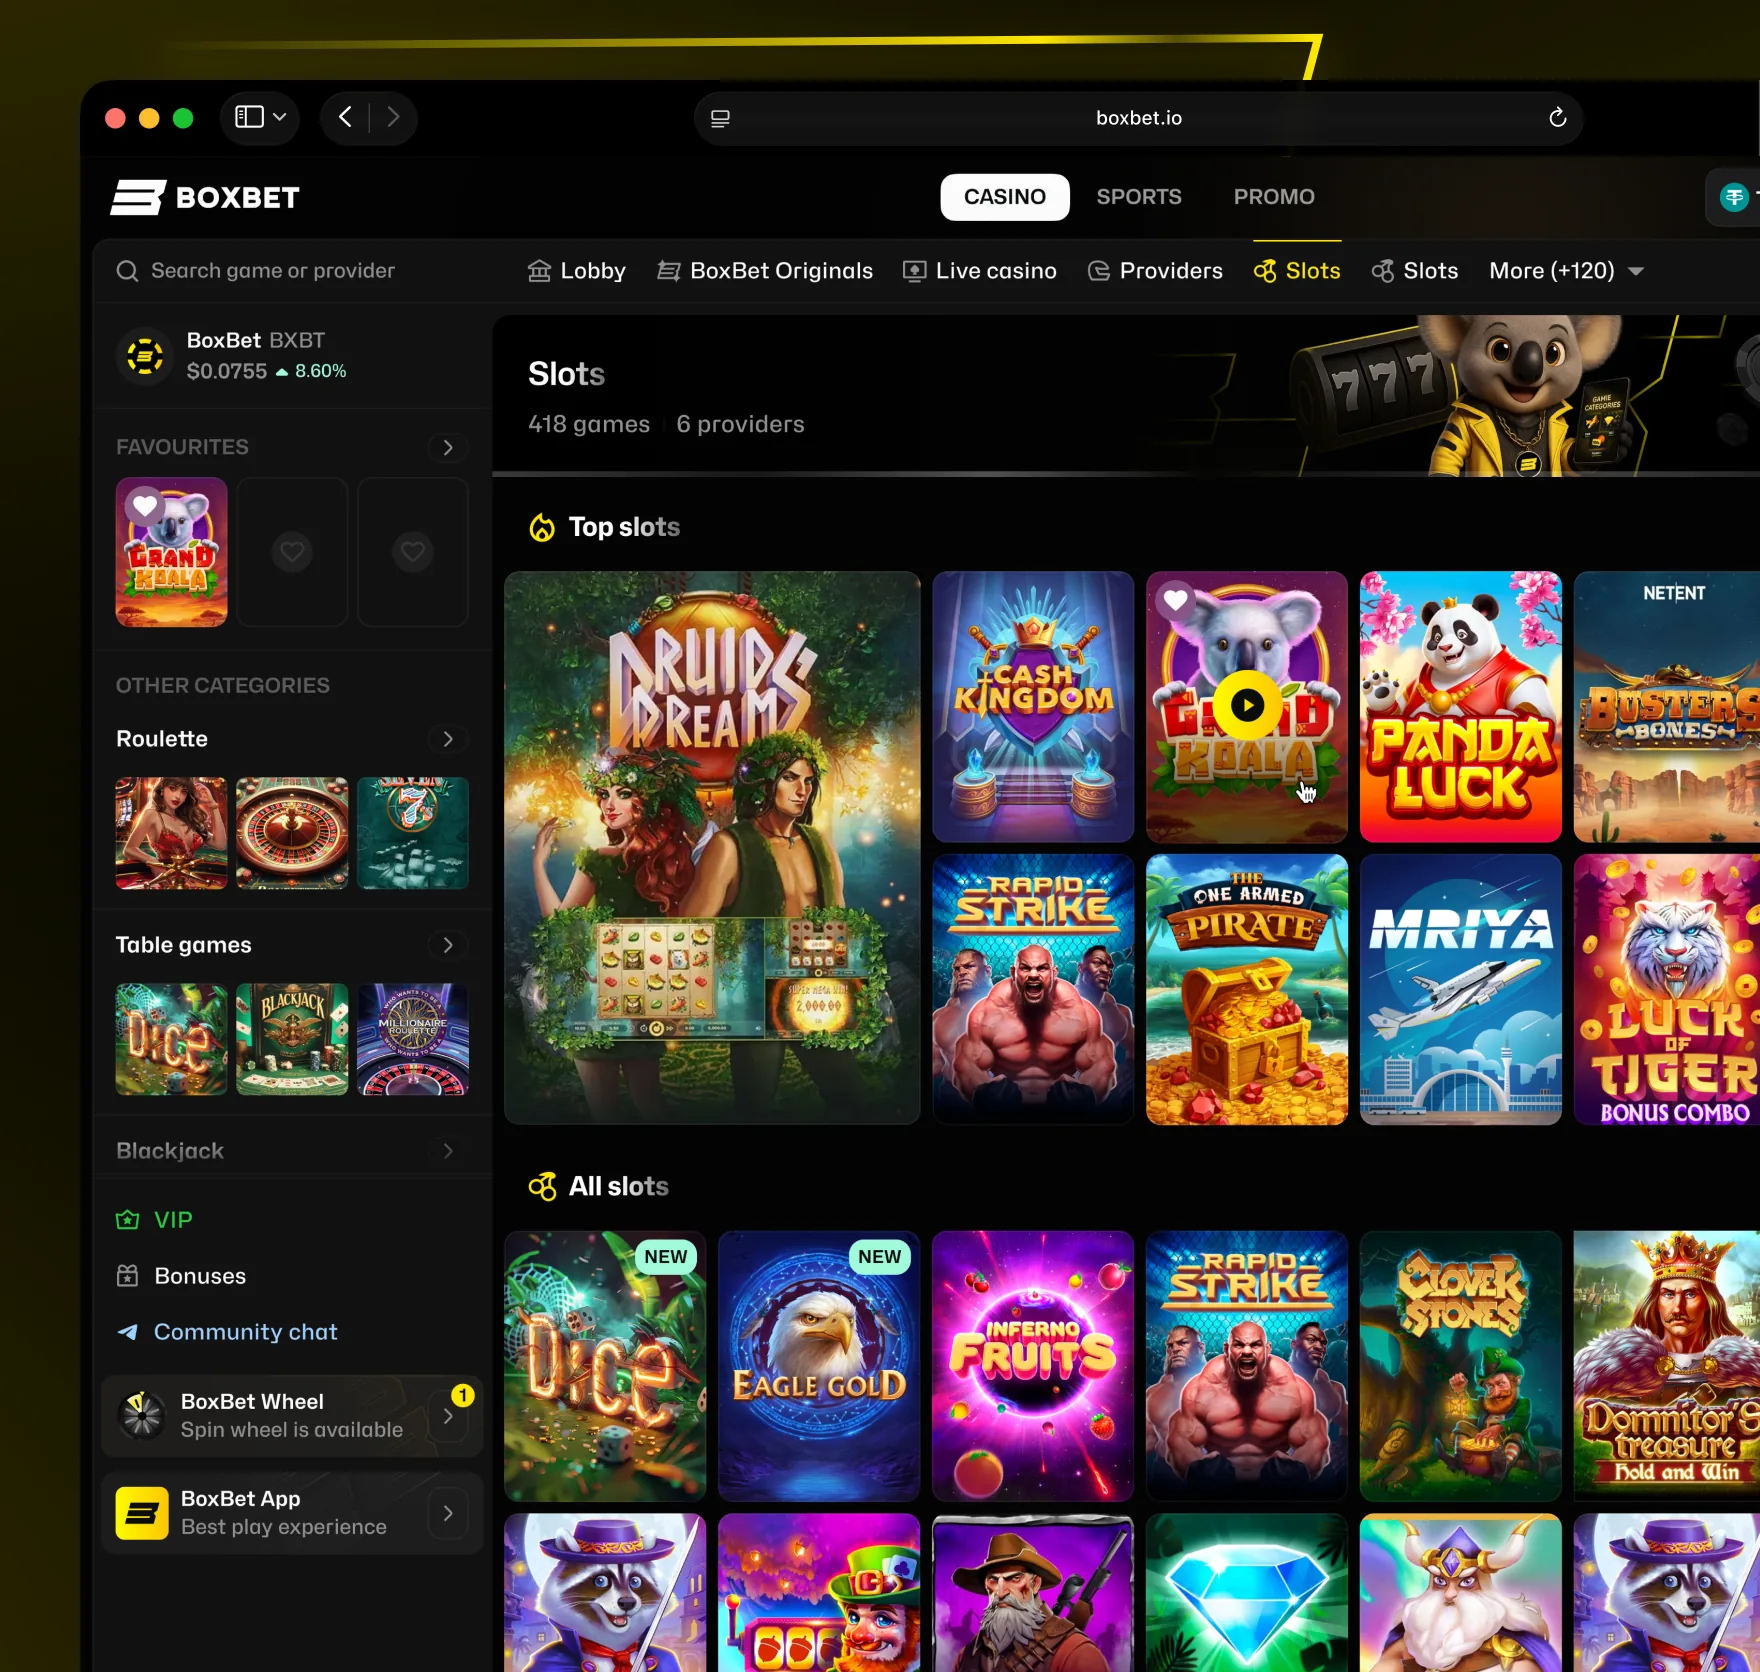
Task: Open new Eagle Gold slot
Action: pyautogui.click(x=819, y=1366)
